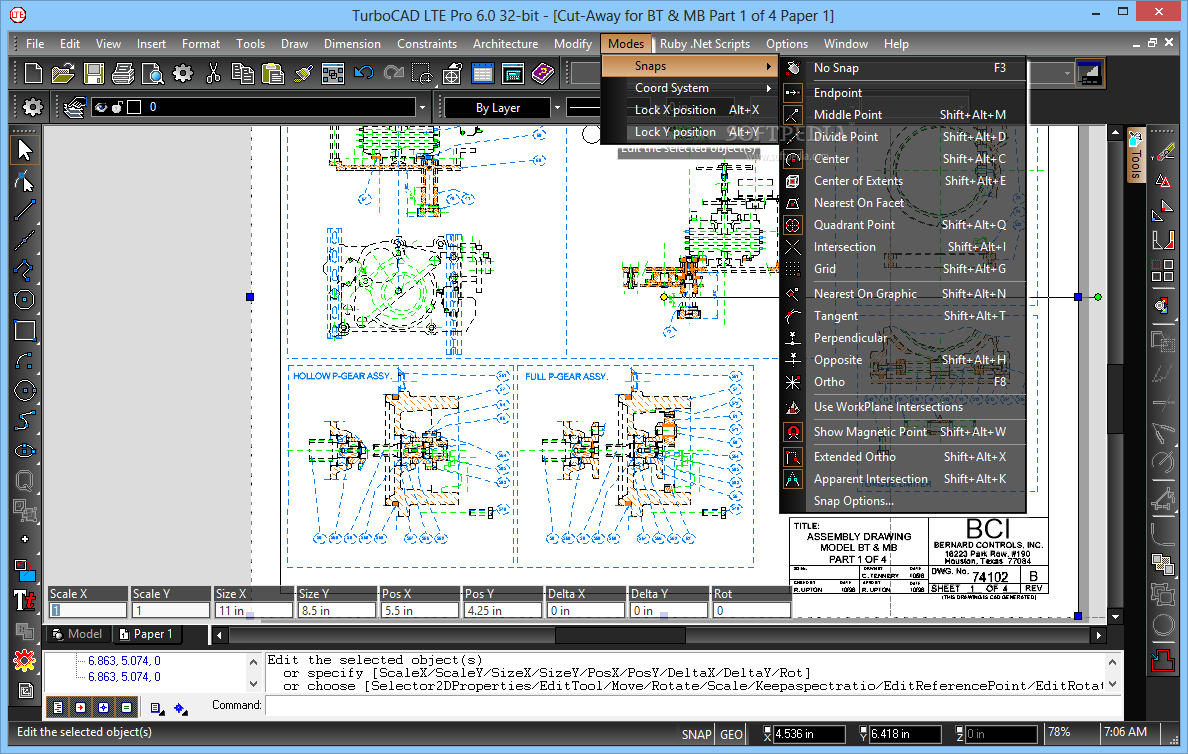Open print preview with the magnifier page icon

(152, 74)
